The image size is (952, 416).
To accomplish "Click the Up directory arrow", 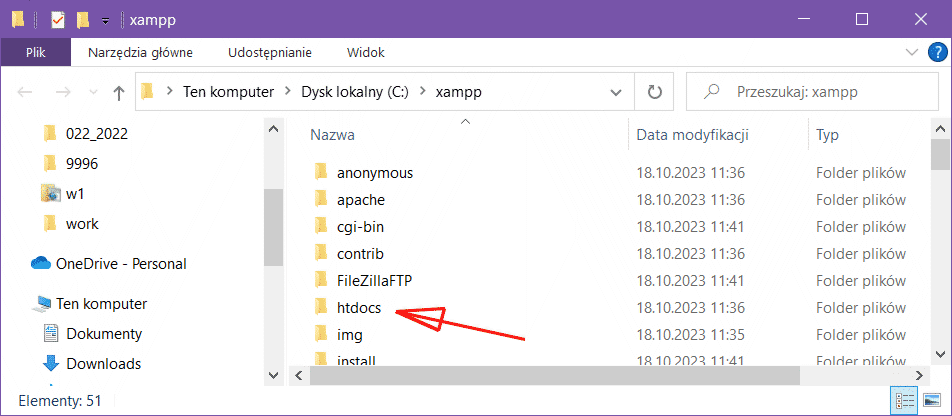I will click(119, 92).
